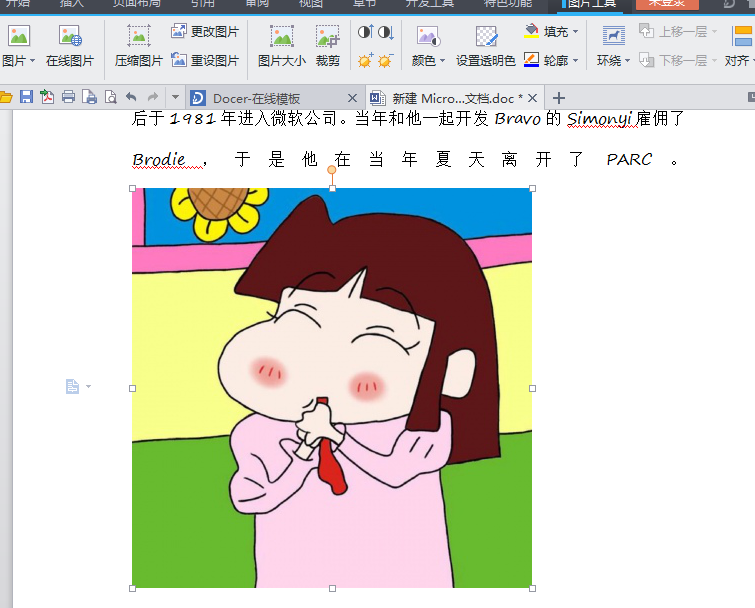Click the image bottom-center resize handle

[x=332, y=588]
